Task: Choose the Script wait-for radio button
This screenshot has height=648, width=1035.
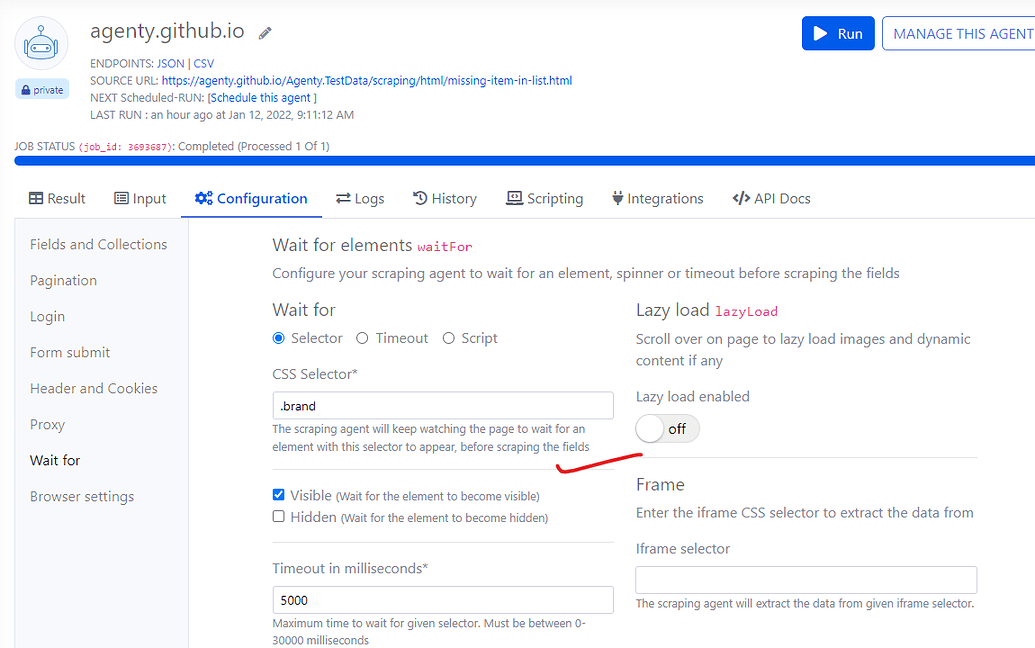Action: [x=449, y=338]
